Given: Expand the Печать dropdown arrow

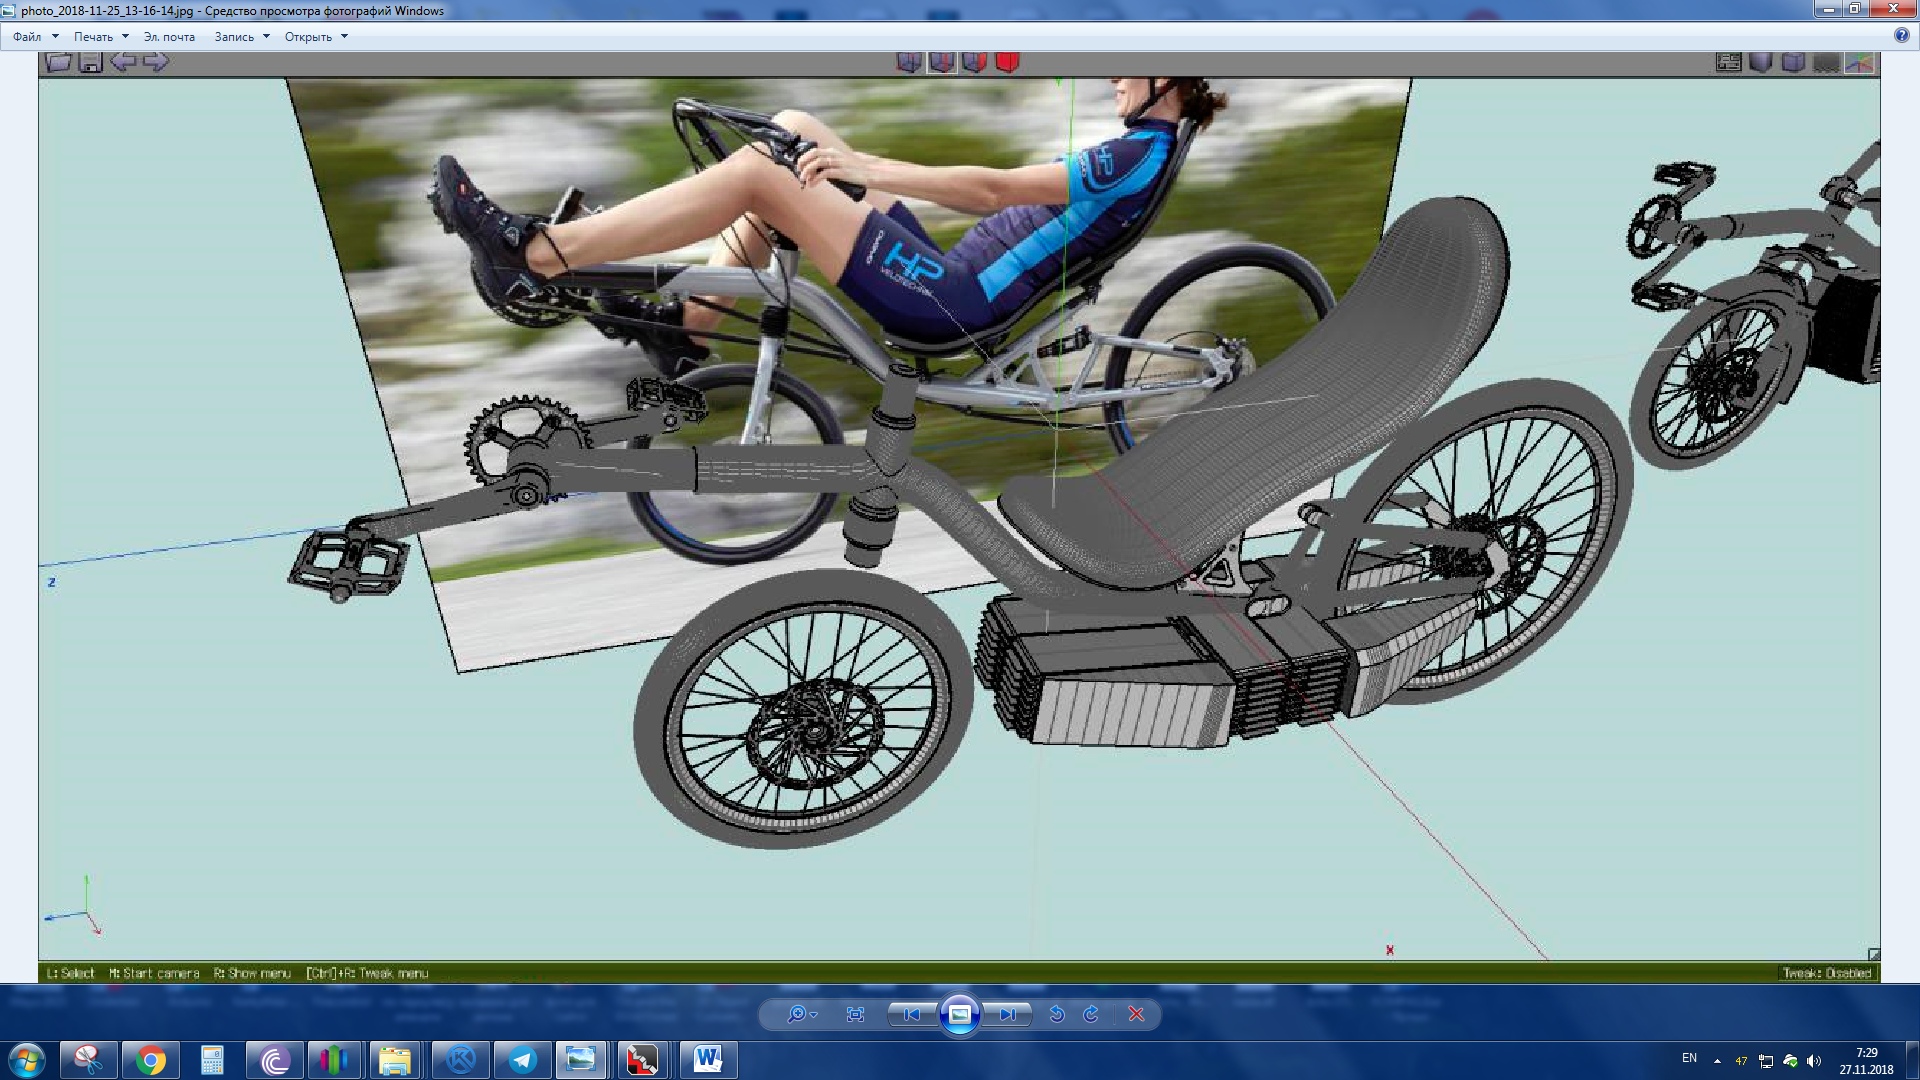Looking at the screenshot, I should click(x=125, y=36).
